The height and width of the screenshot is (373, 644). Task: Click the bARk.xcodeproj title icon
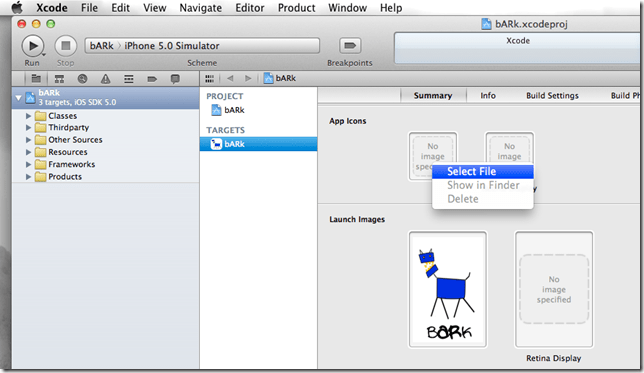pyautogui.click(x=486, y=24)
